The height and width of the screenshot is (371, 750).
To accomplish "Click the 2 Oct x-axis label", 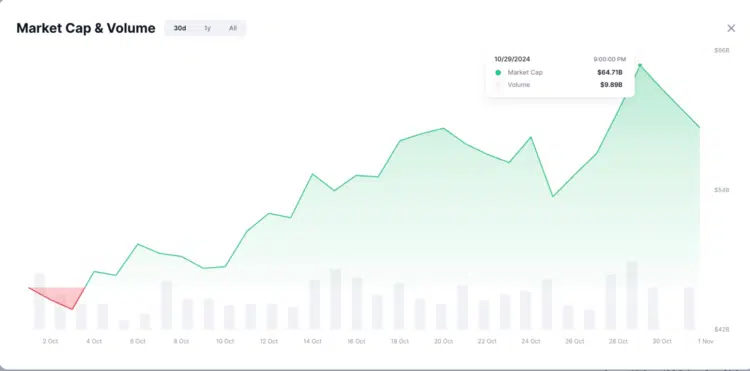I will pos(50,341).
